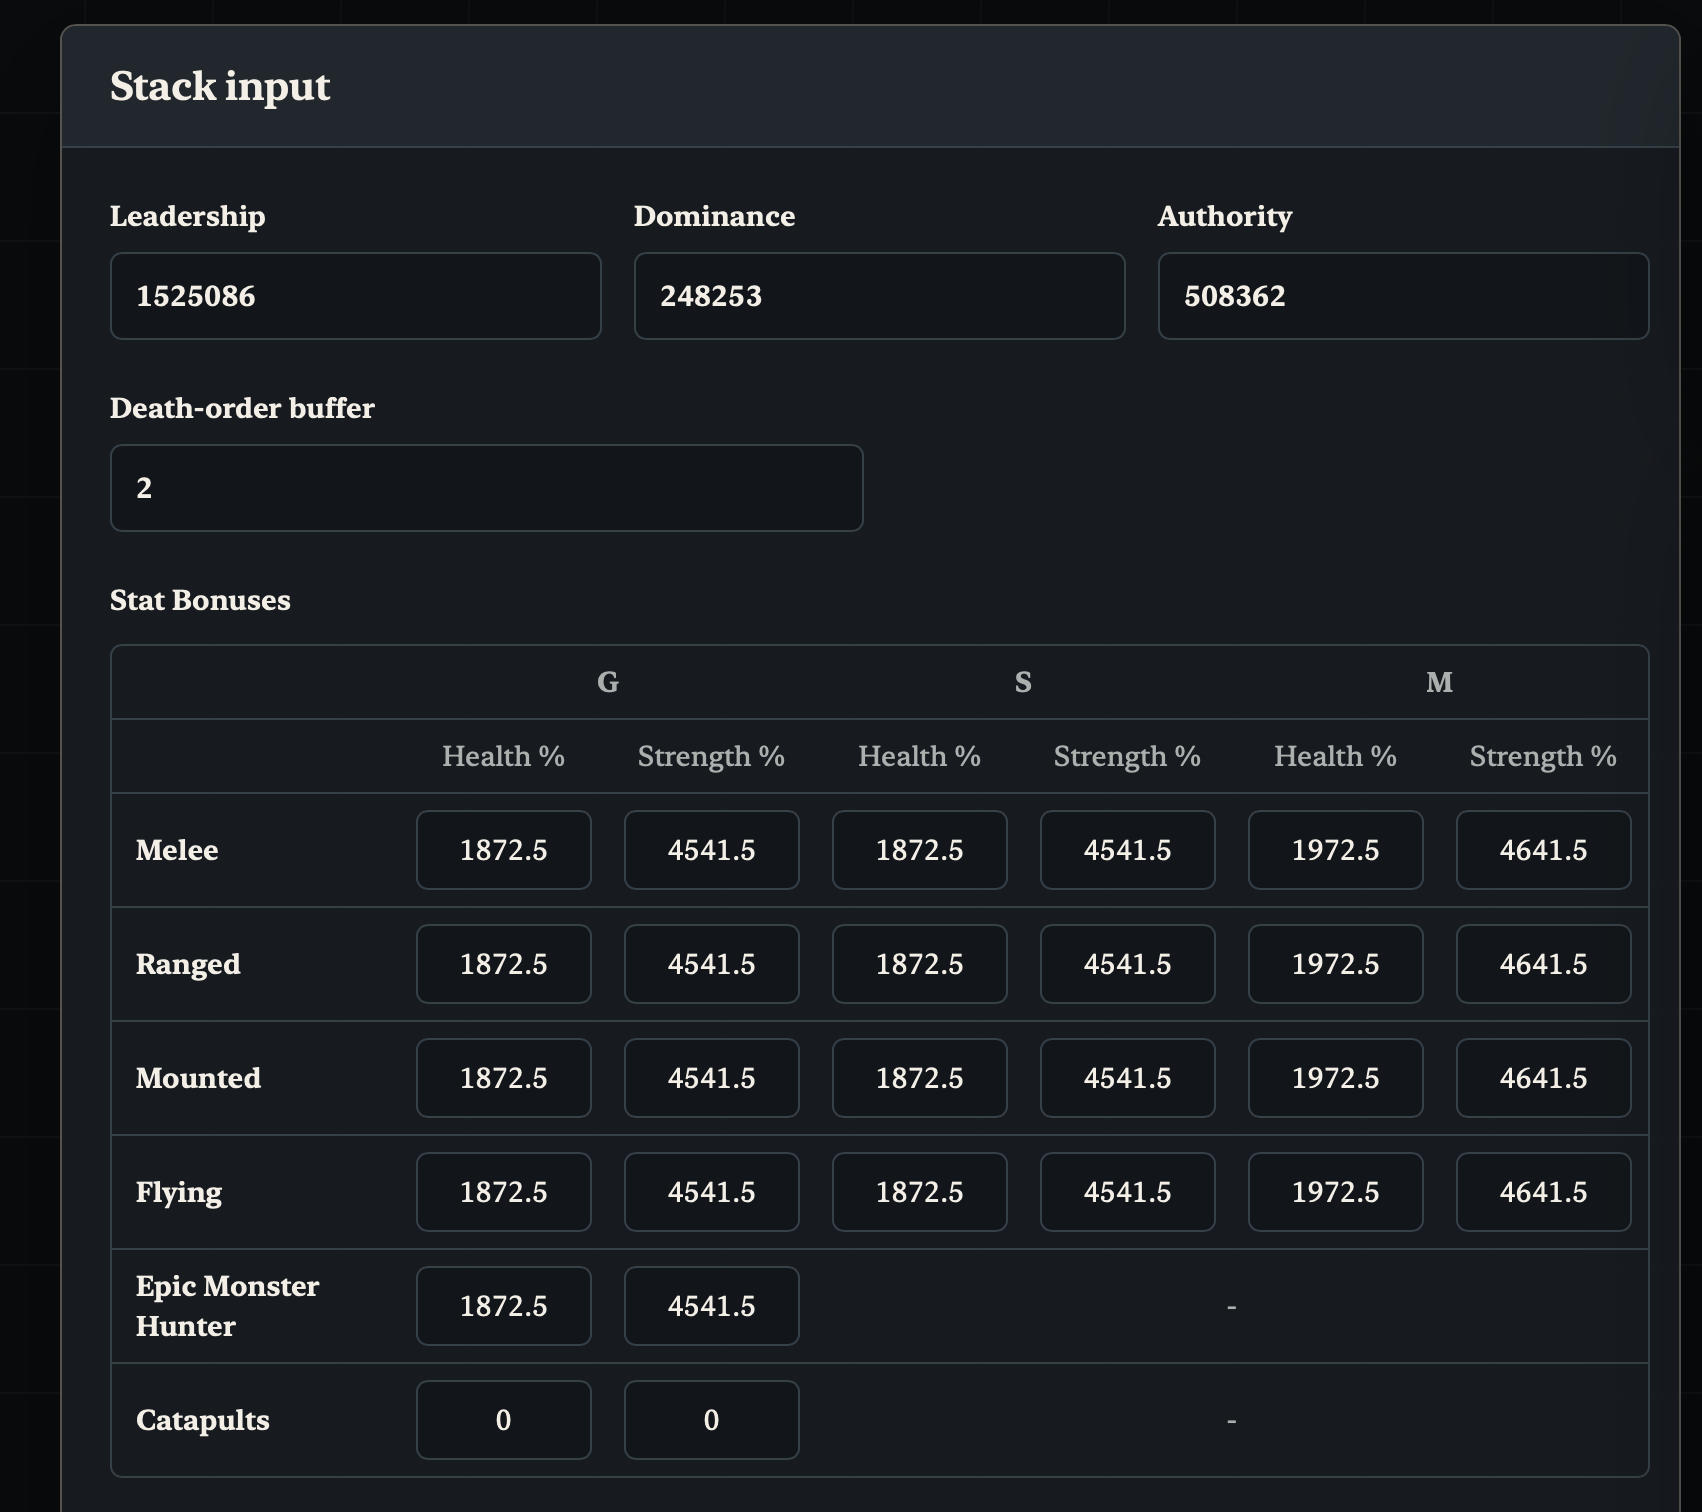This screenshot has width=1702, height=1512.
Task: Click Ranged G Strength % field
Action: coord(711,964)
